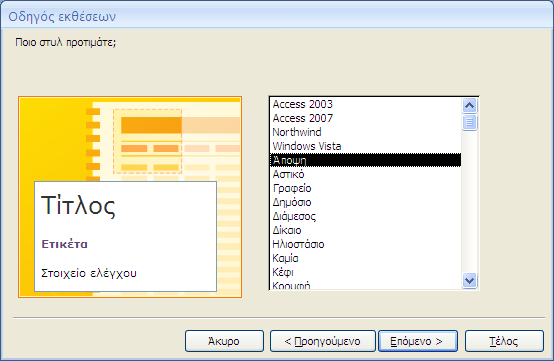Click the Άκυρο cancel button
This screenshot has width=554, height=361.
[224, 341]
